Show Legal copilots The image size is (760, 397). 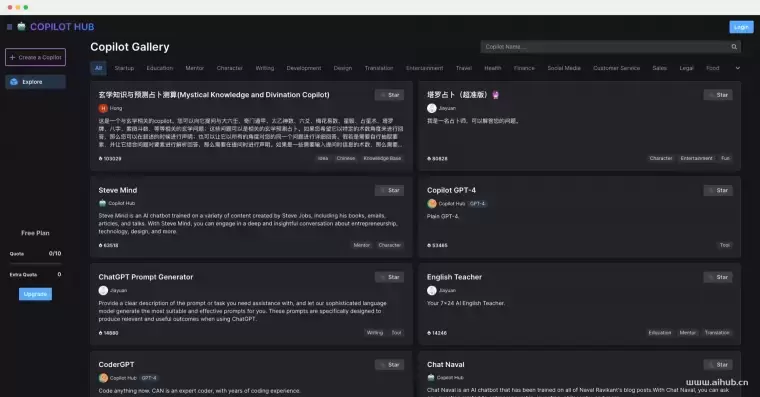pyautogui.click(x=686, y=68)
